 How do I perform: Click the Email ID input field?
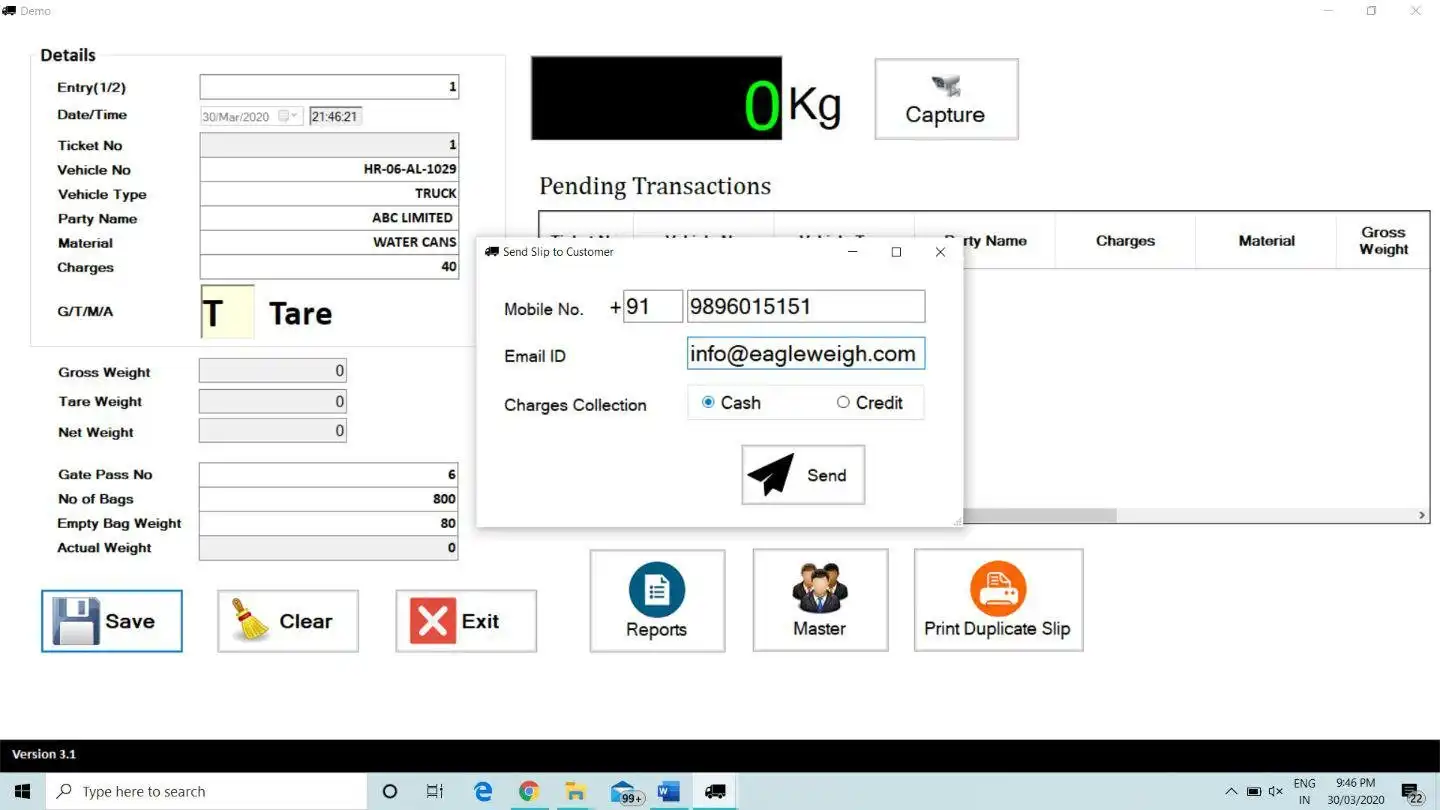coord(806,354)
